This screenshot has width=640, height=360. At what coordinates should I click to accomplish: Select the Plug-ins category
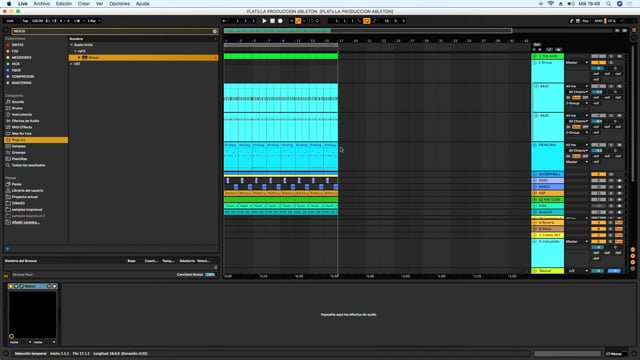36,140
